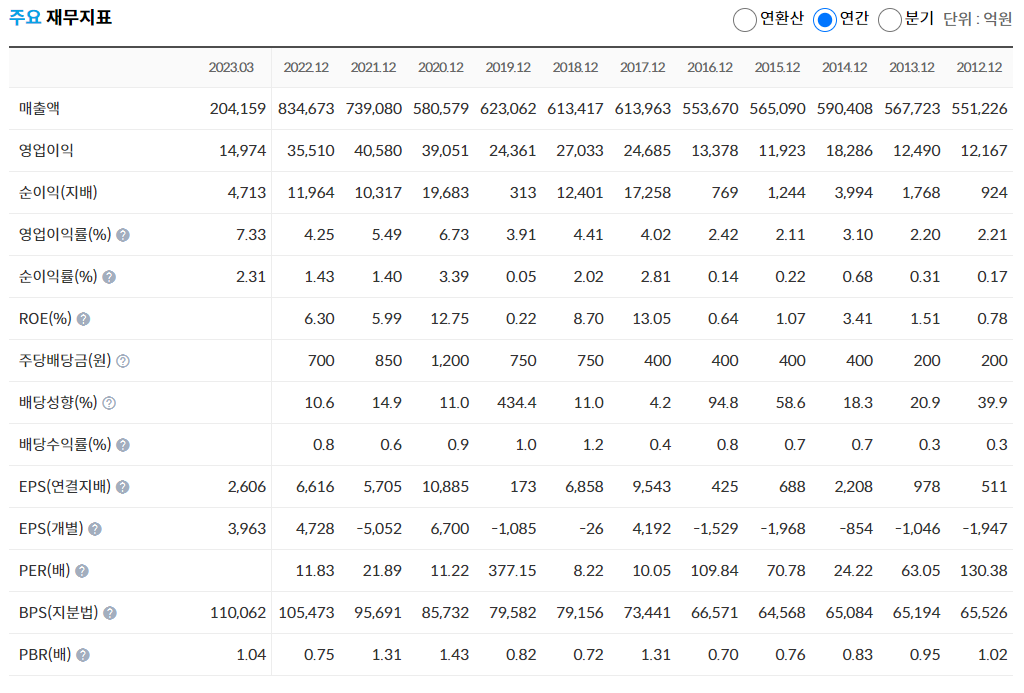Click PER value 130.38

pyautogui.click(x=984, y=571)
